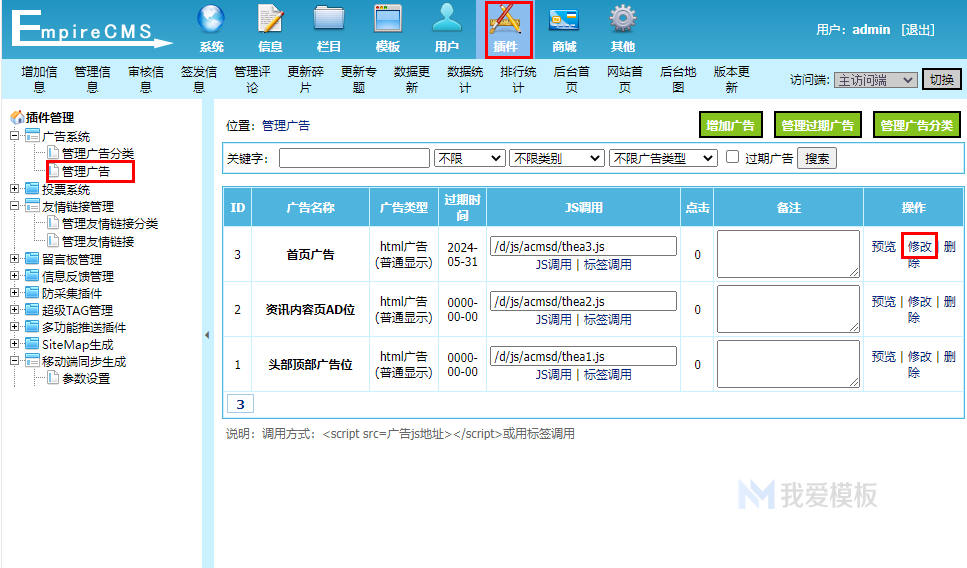Click the 管理广告 breadcrumb link
This screenshot has width=967, height=568.
tap(286, 126)
